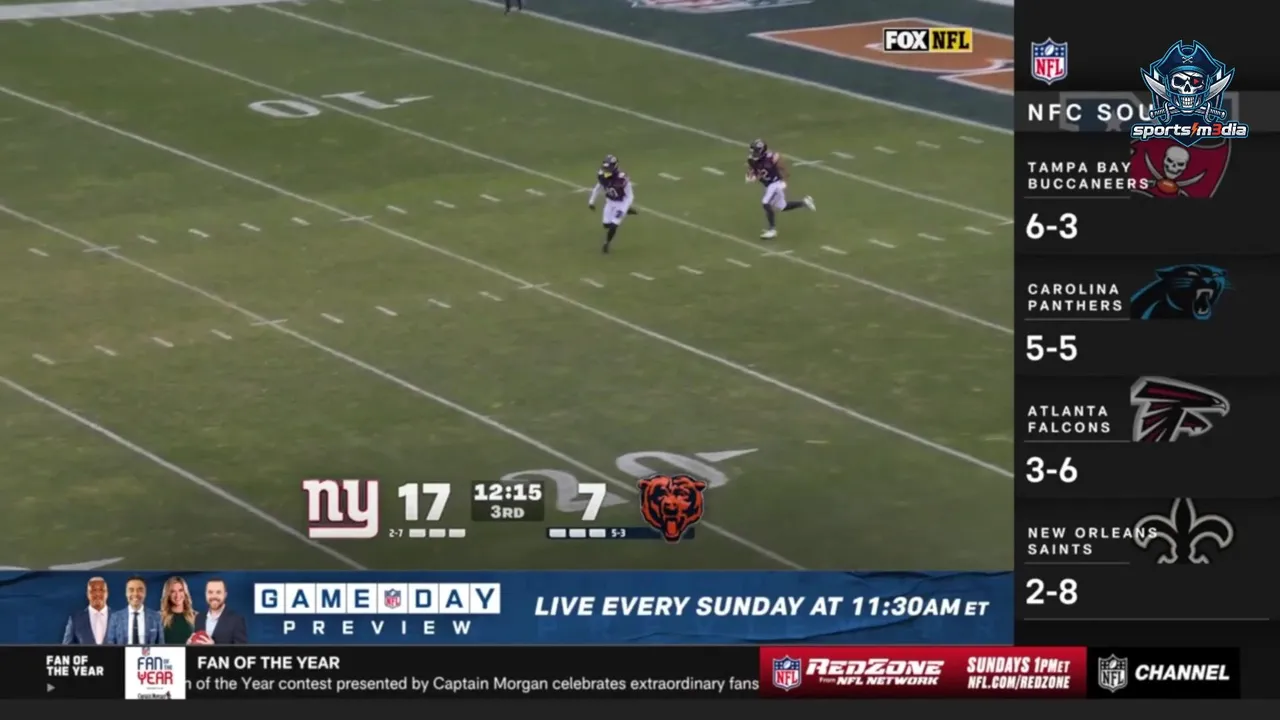
Task: Click the small 'Fan of the Year' ticker label
Action: (x=74, y=666)
